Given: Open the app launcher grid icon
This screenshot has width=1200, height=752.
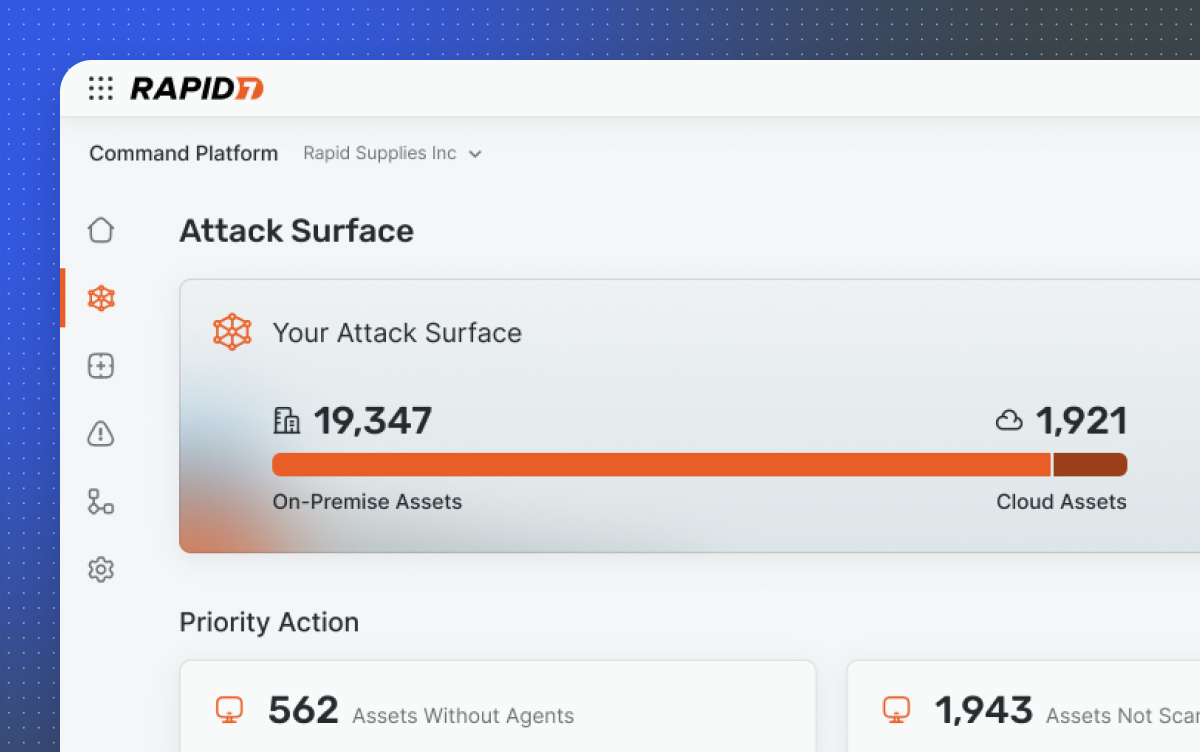Looking at the screenshot, I should (x=101, y=88).
